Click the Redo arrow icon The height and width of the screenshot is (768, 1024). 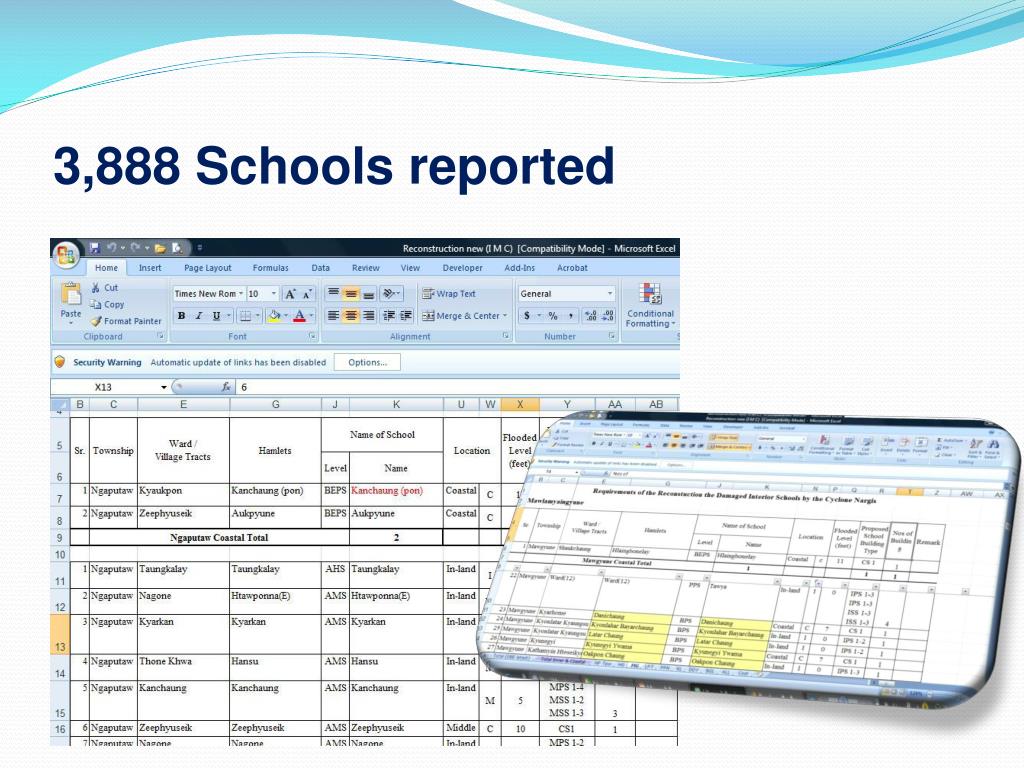point(135,248)
